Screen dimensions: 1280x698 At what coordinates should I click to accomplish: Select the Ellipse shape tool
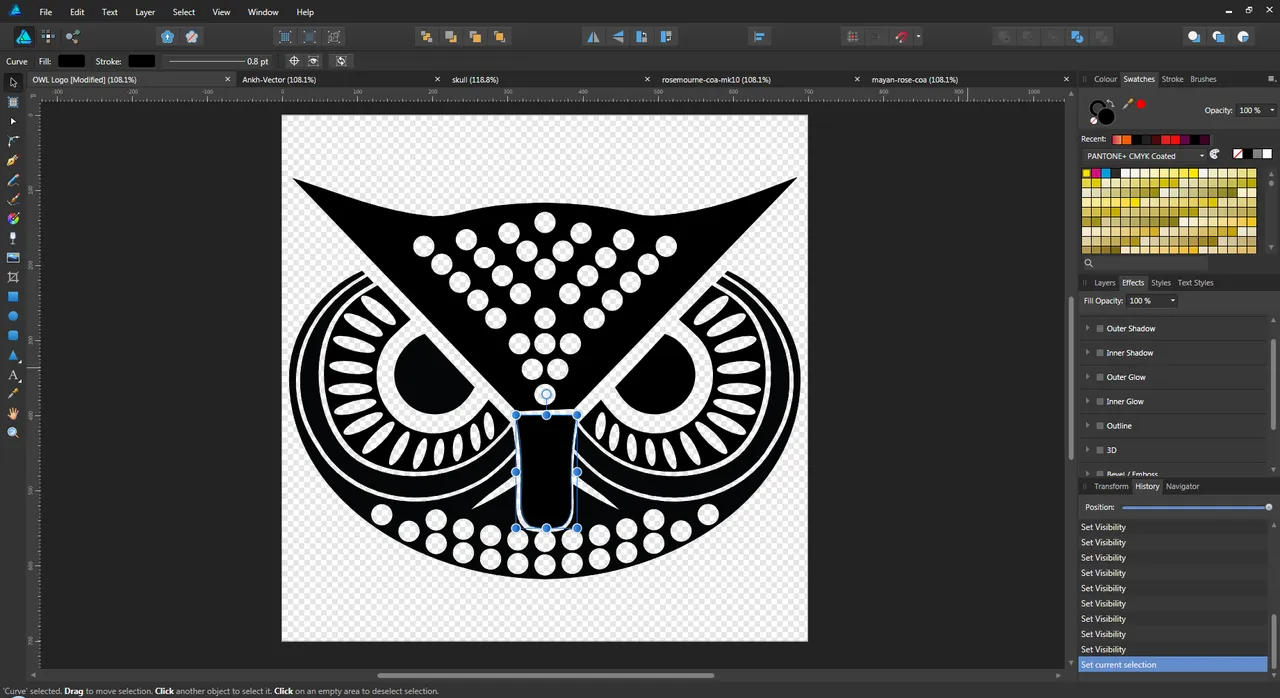(x=13, y=316)
